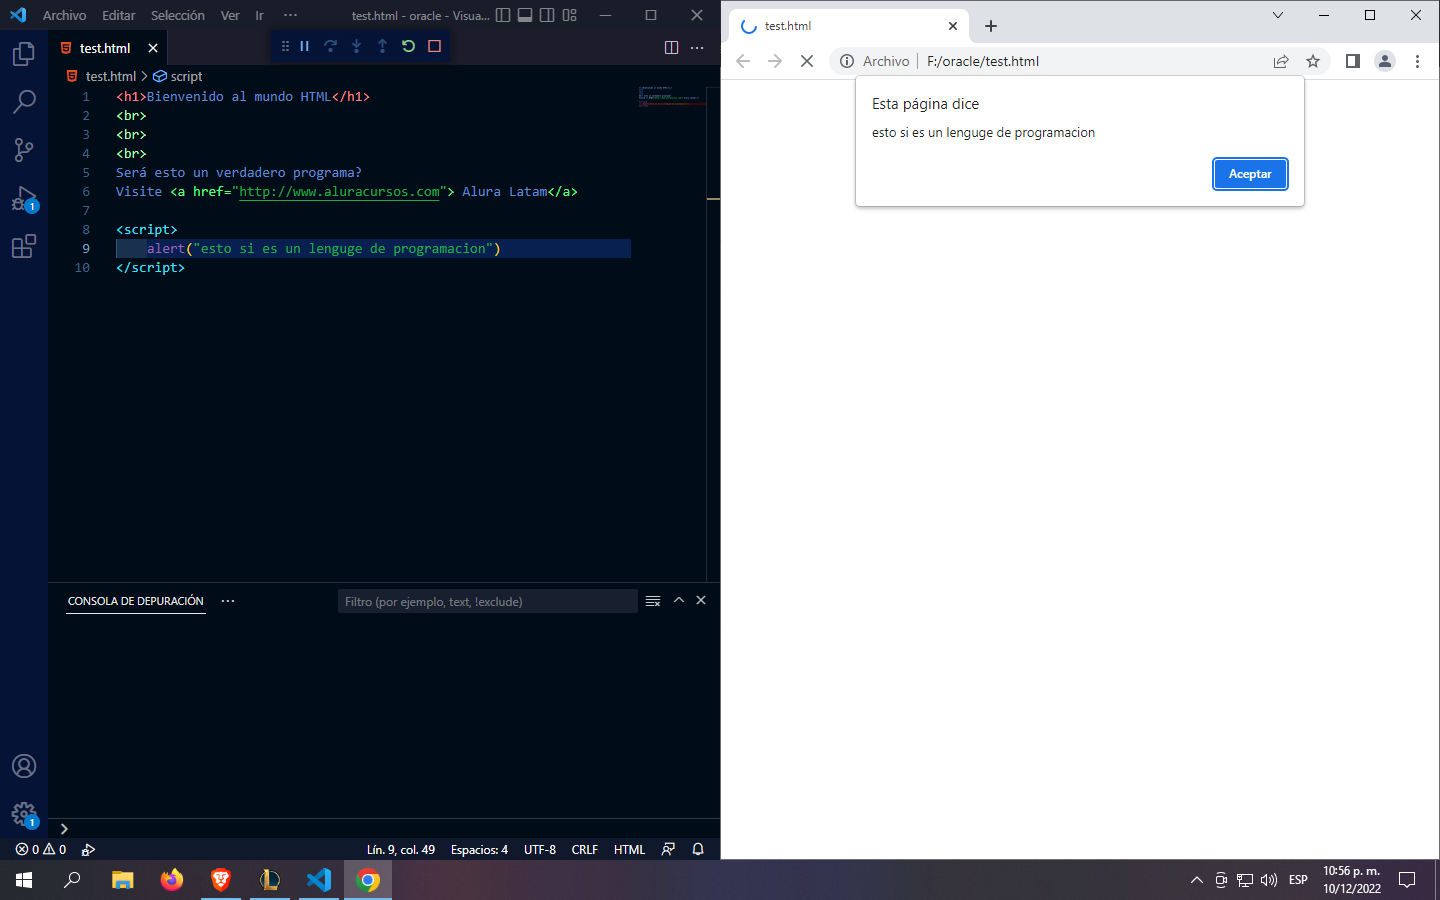The height and width of the screenshot is (900, 1440).
Task: Open the Customize Layout menu
Action: pyautogui.click(x=570, y=15)
